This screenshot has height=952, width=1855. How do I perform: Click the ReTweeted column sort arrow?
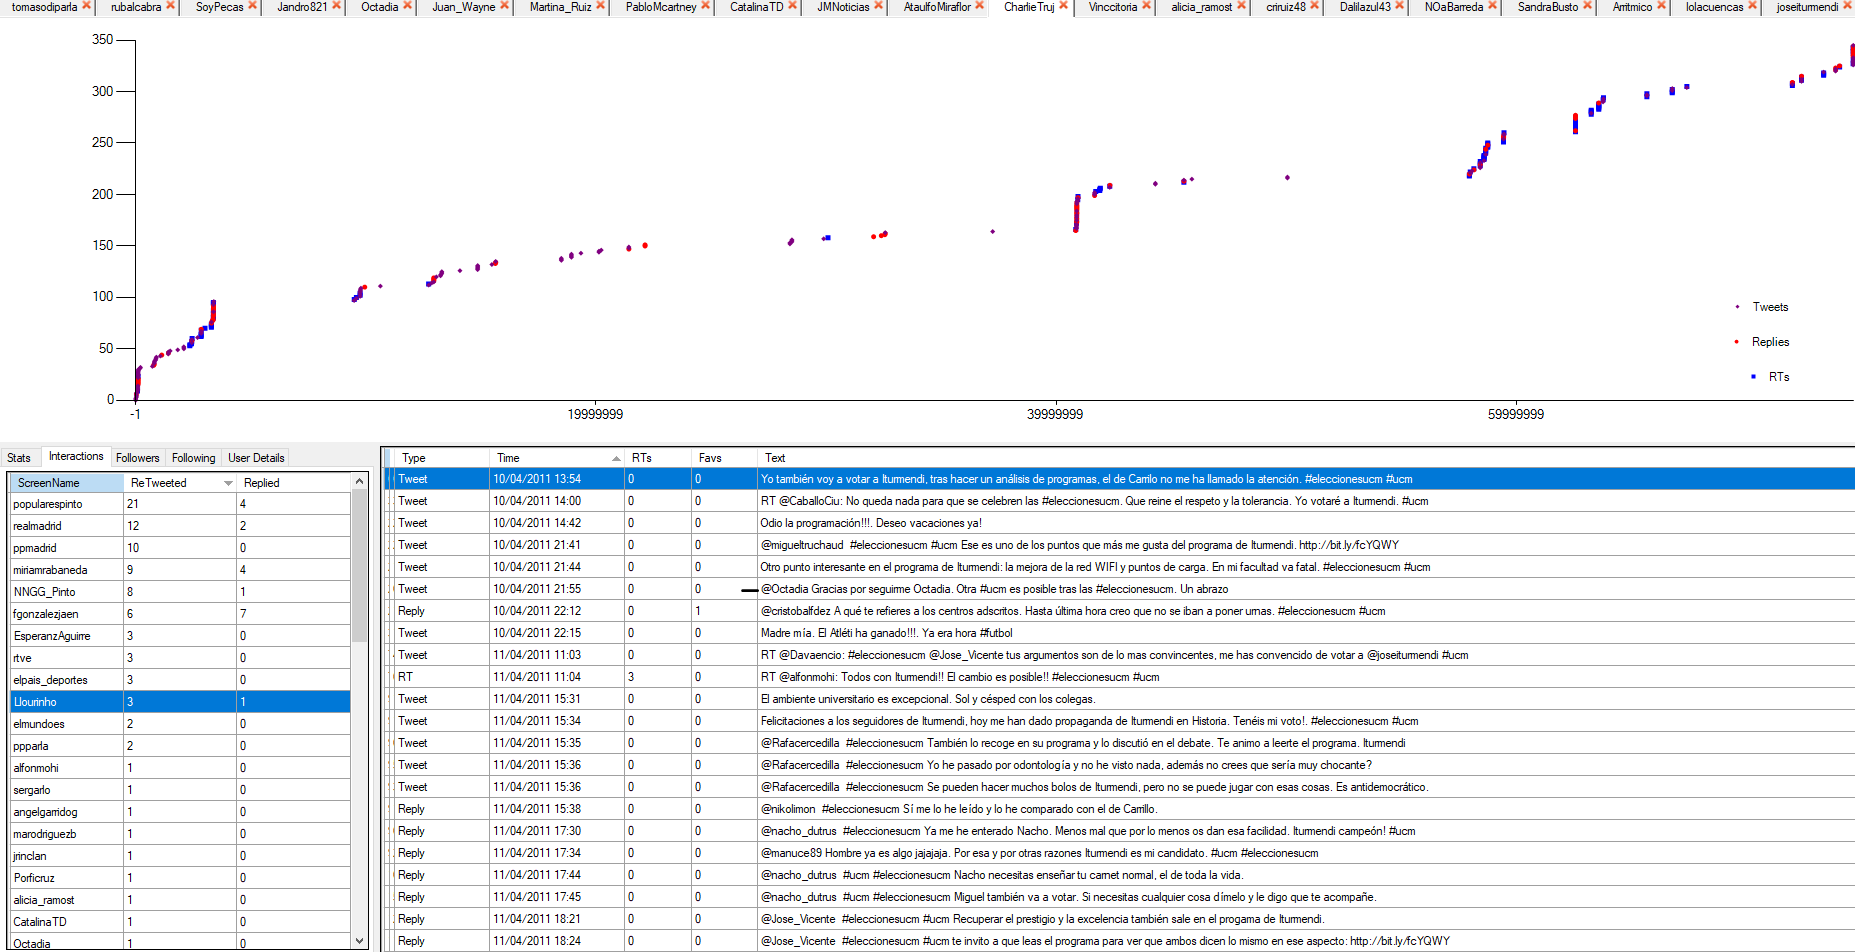[x=228, y=483]
